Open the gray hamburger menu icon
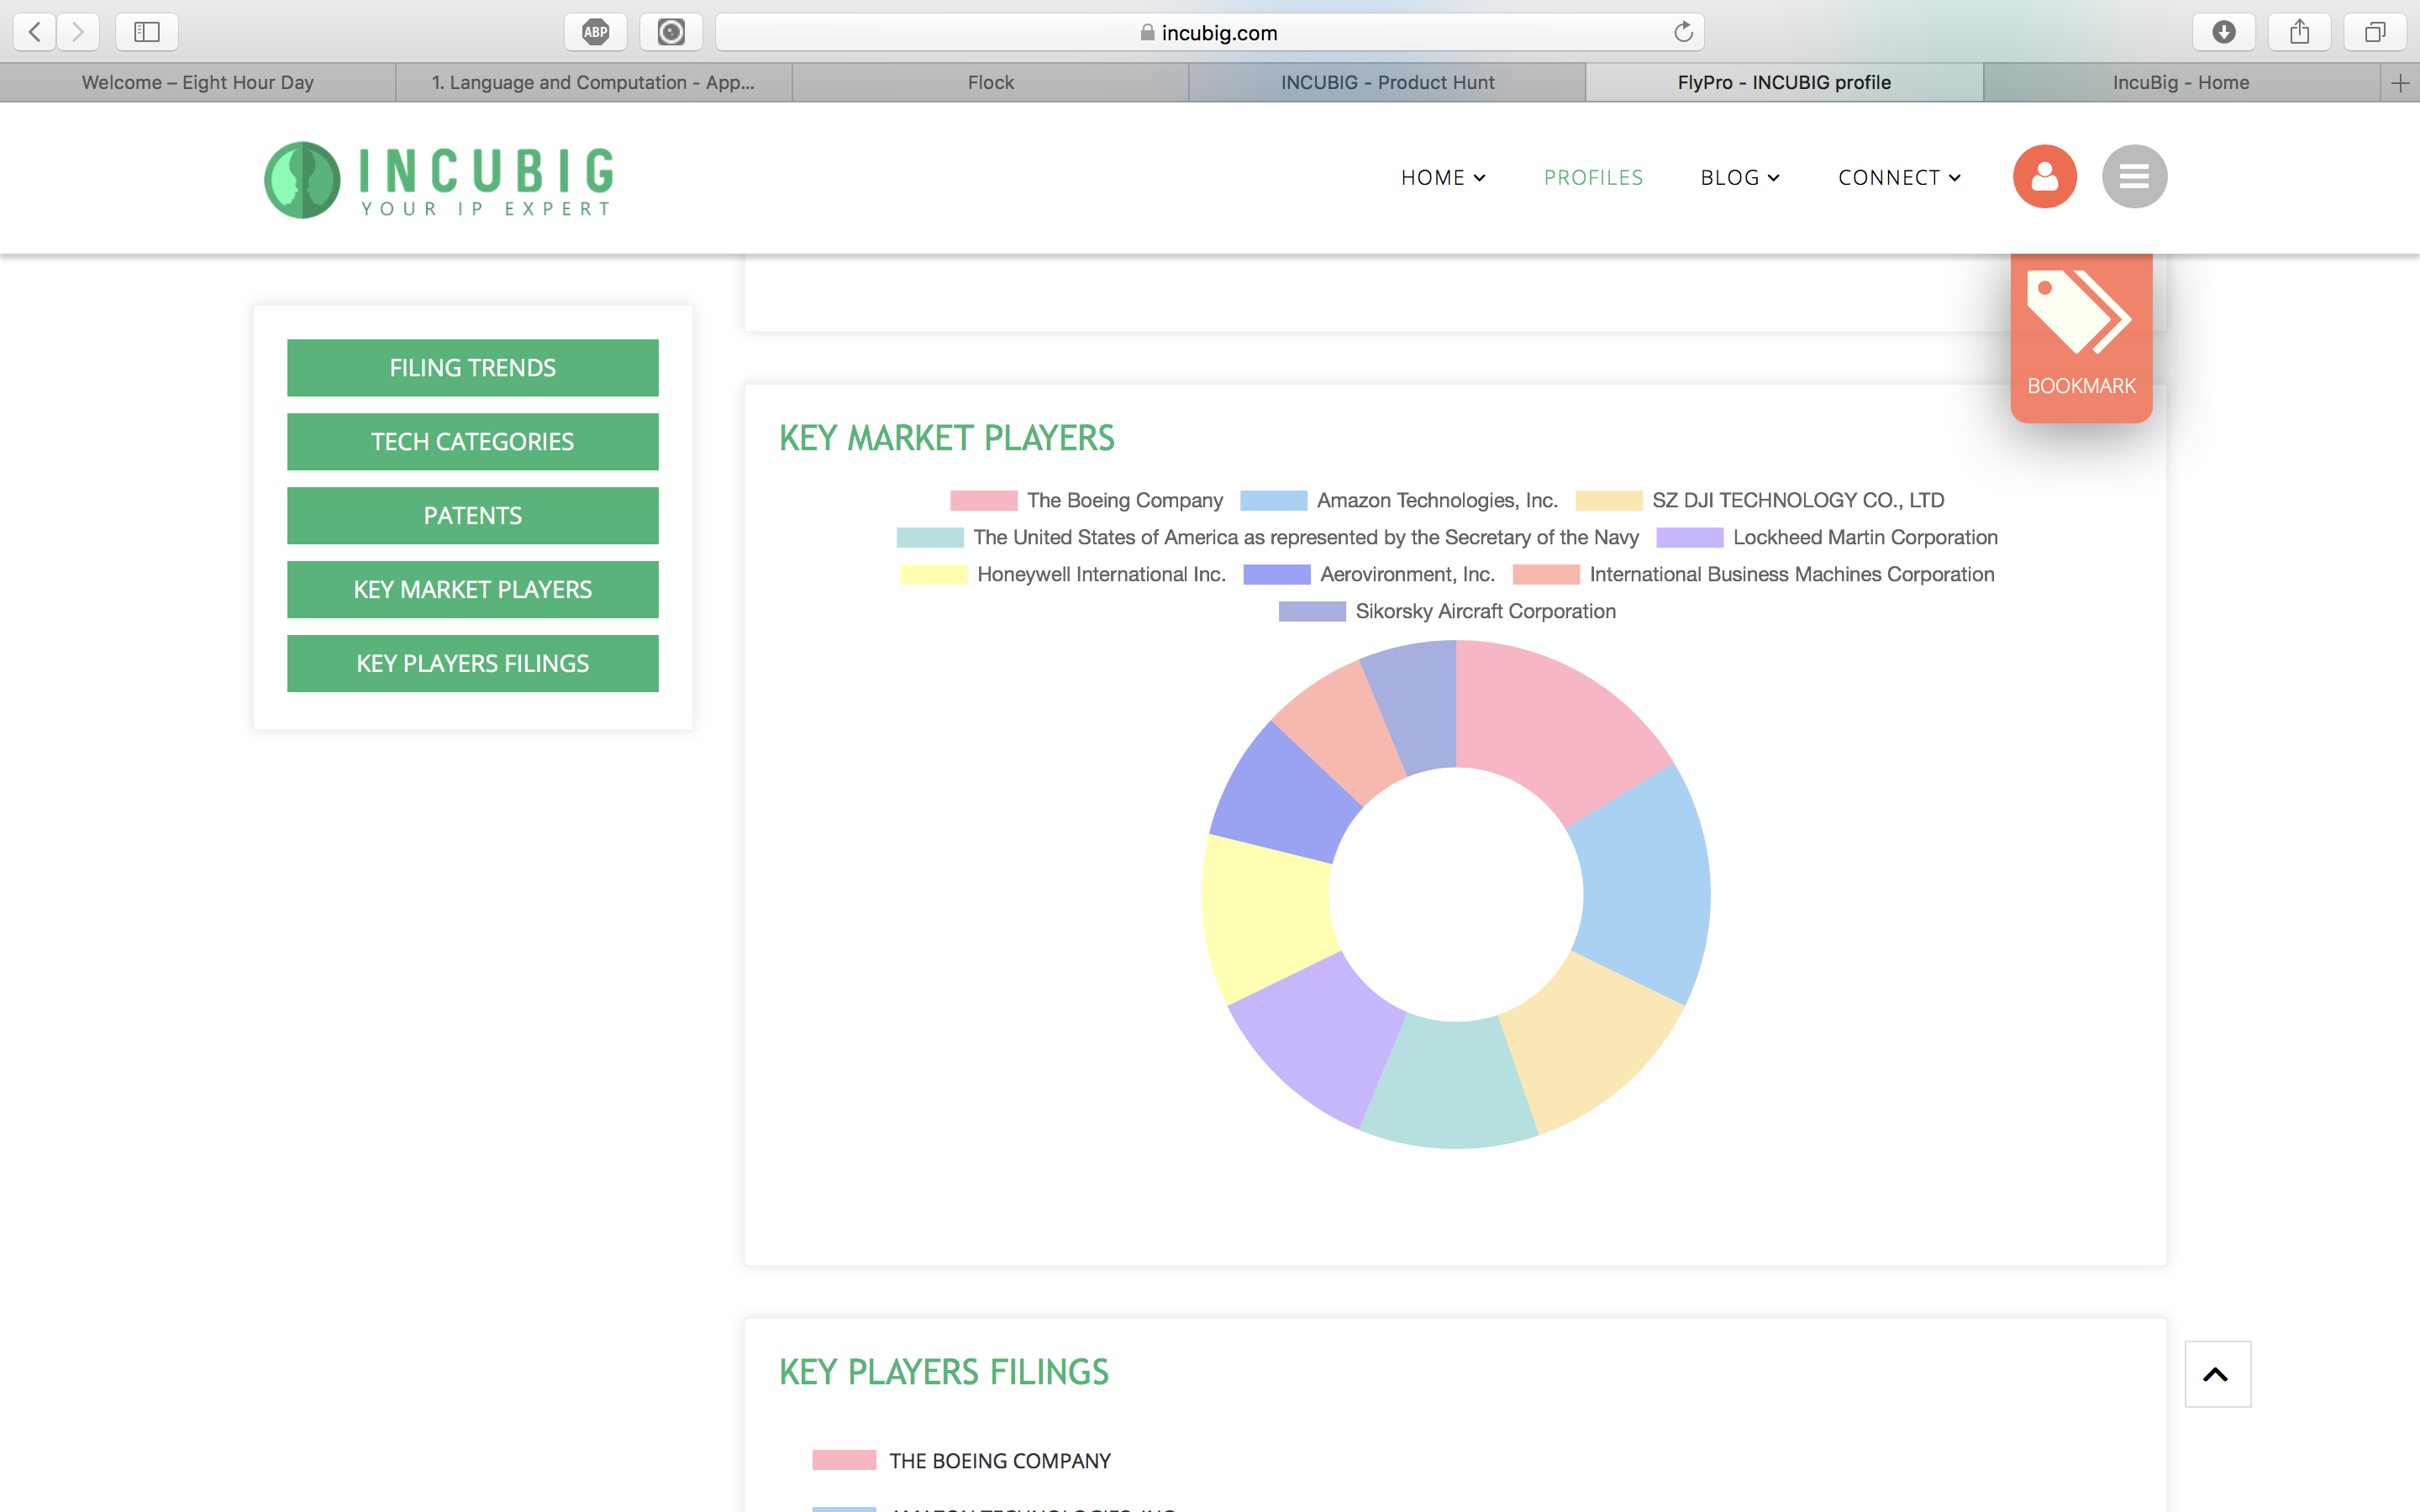The image size is (2420, 1512). click(2134, 177)
